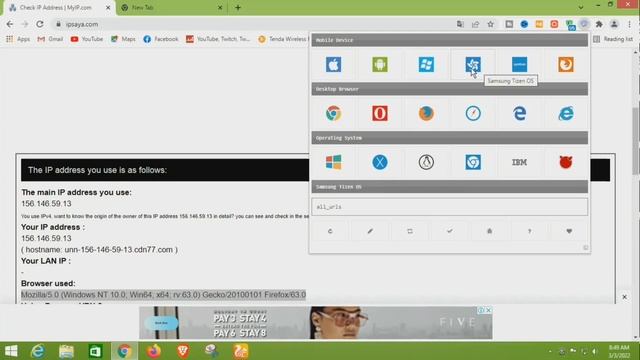This screenshot has height=360, width=640.
Task: Open the Reading list panel
Action: (613, 39)
